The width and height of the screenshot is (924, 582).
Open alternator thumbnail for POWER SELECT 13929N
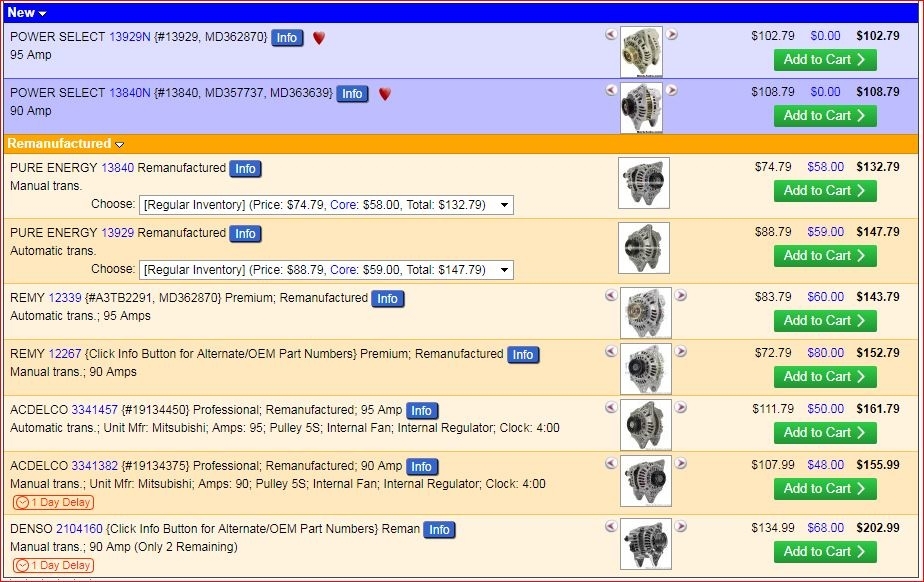click(641, 52)
